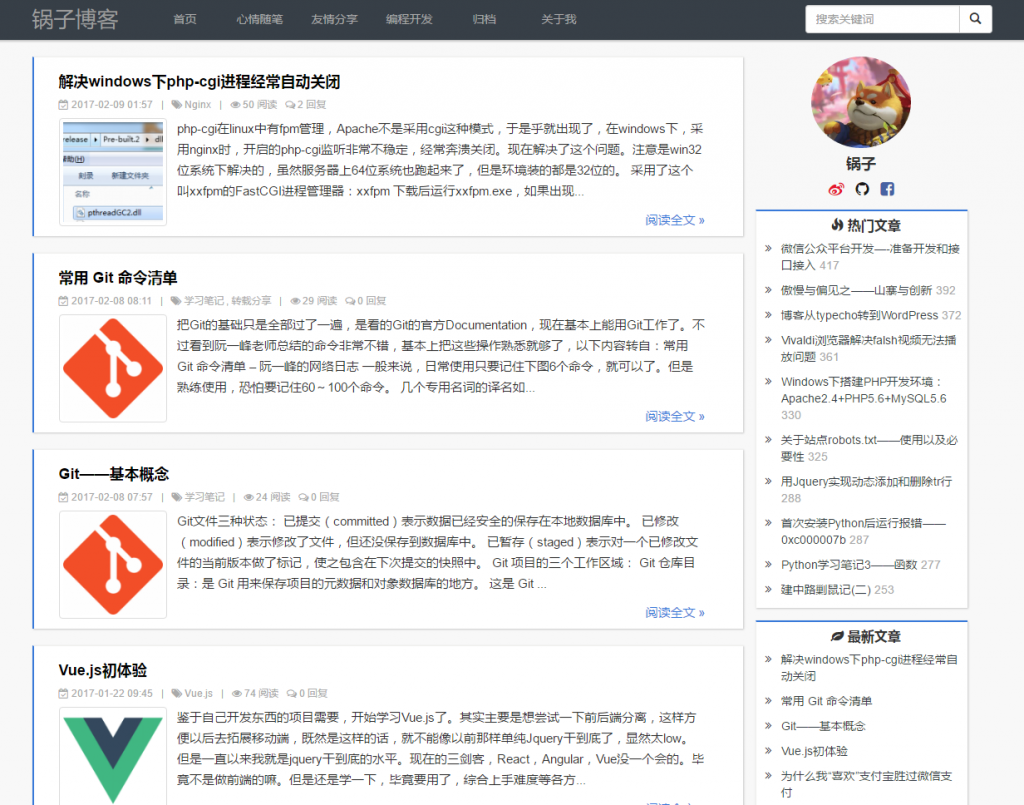Image resolution: width=1024 pixels, height=805 pixels.
Task: Open hot article 用Jquery实现动态添加和删除tr行
Action: [867, 482]
